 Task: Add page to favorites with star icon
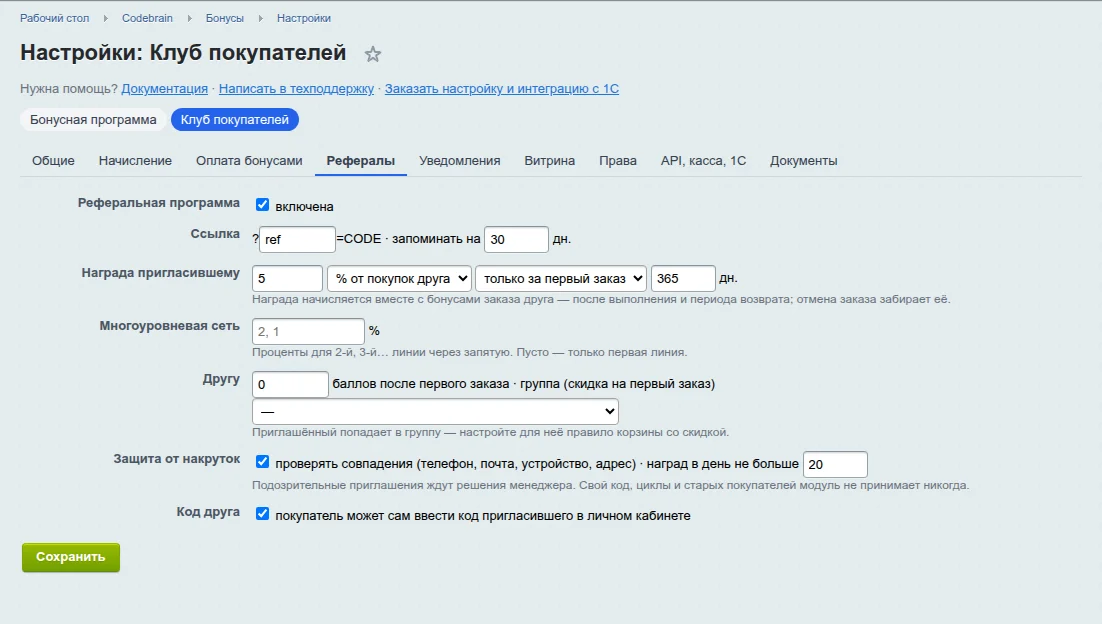(372, 54)
